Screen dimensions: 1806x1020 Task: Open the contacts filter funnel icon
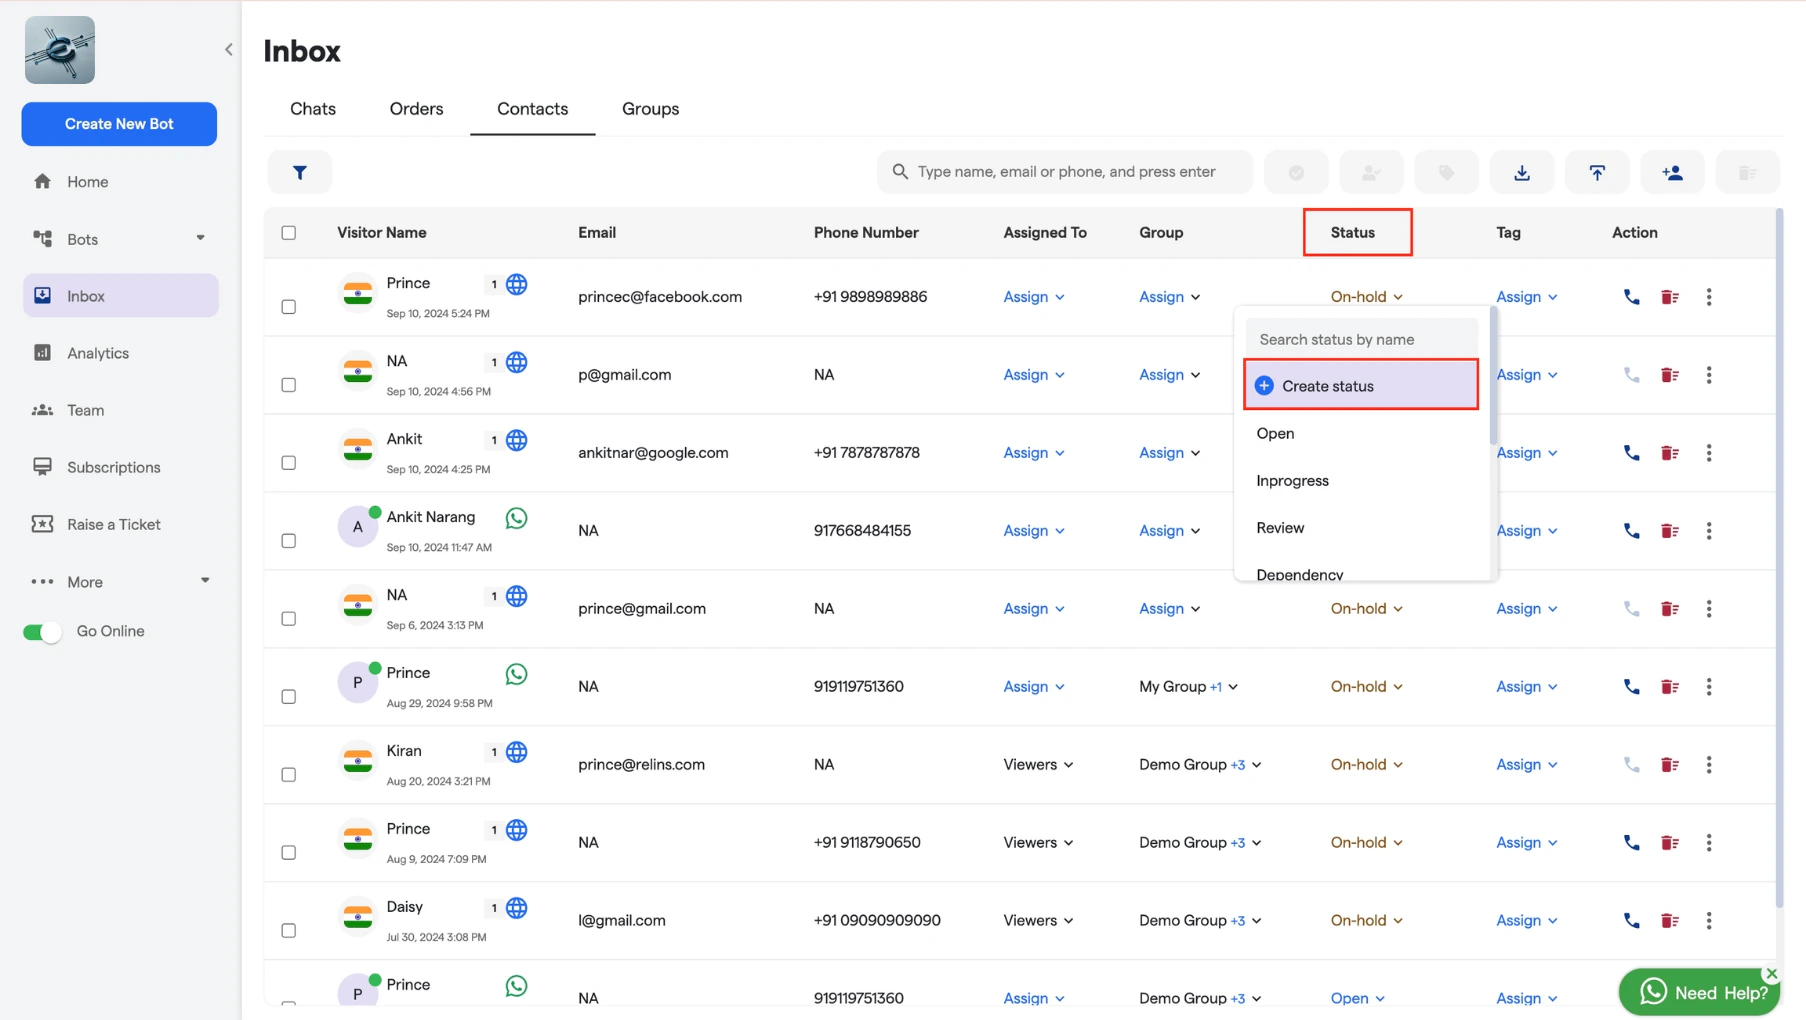[x=300, y=172]
